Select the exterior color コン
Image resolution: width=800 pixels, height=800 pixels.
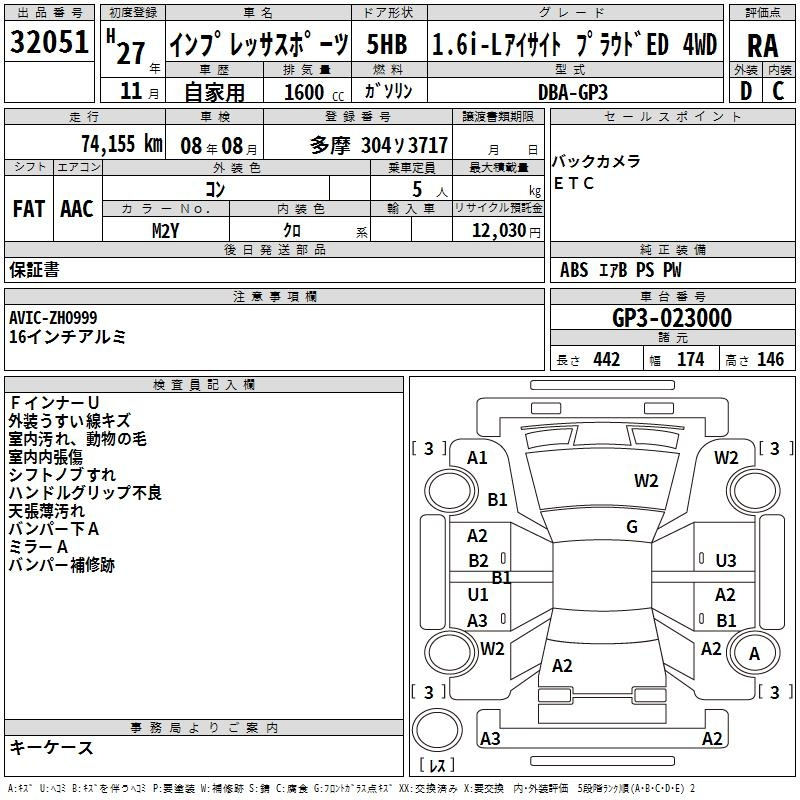click(215, 189)
